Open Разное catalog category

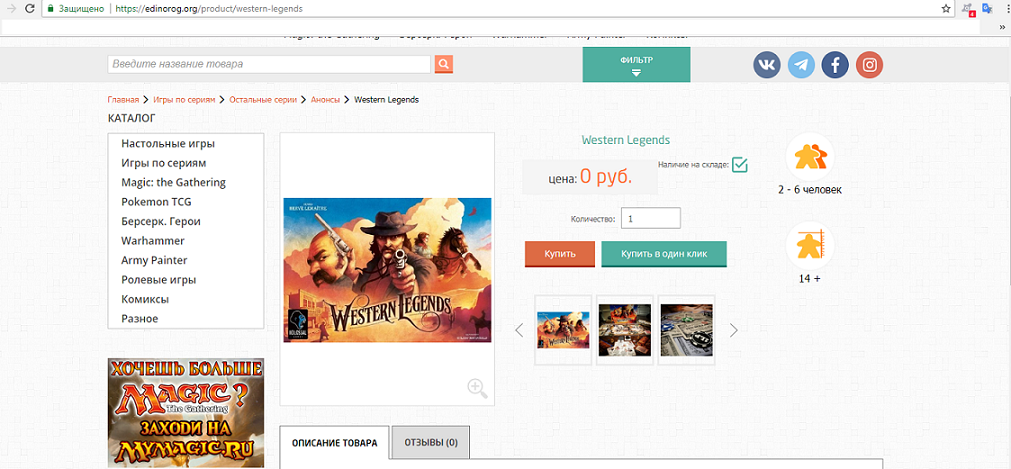pos(140,319)
